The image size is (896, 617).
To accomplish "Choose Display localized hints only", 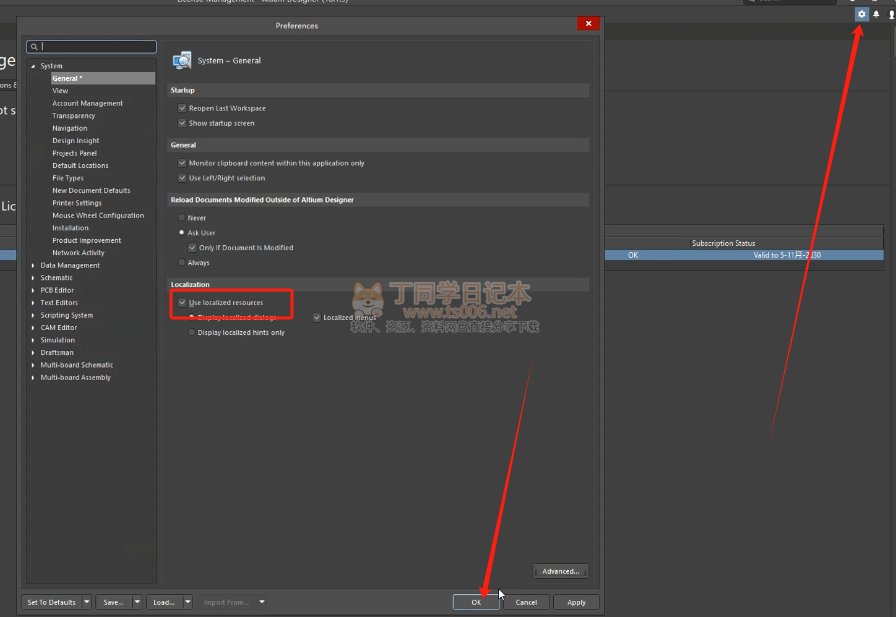I will 192,332.
